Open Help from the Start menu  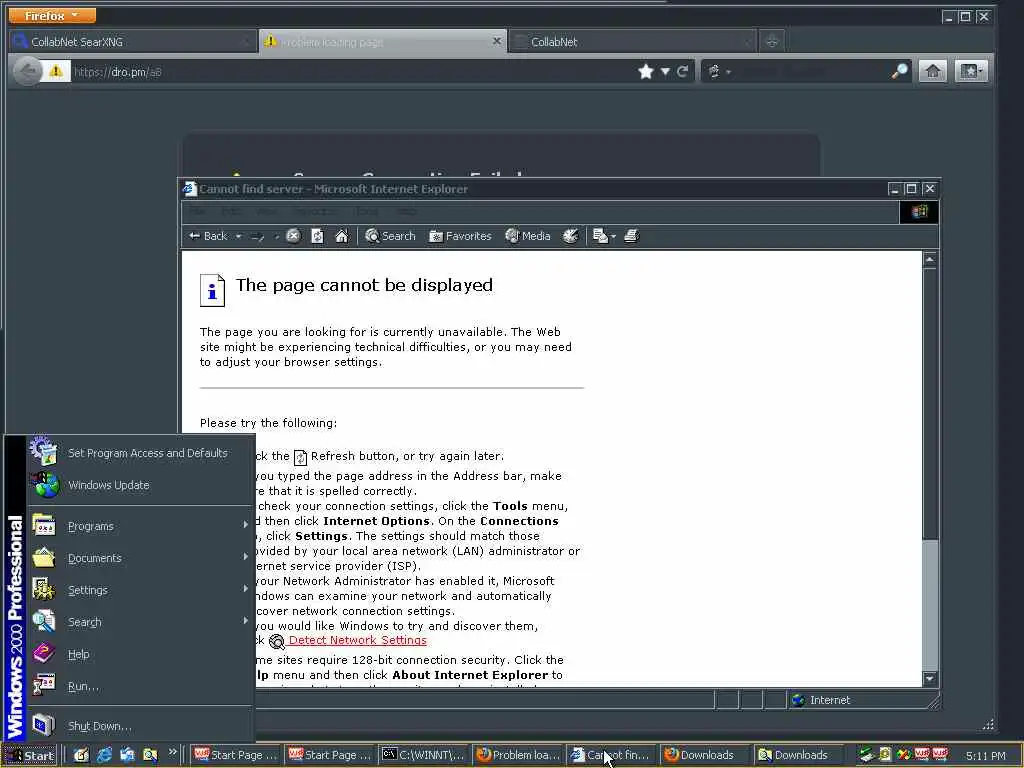pos(140,654)
